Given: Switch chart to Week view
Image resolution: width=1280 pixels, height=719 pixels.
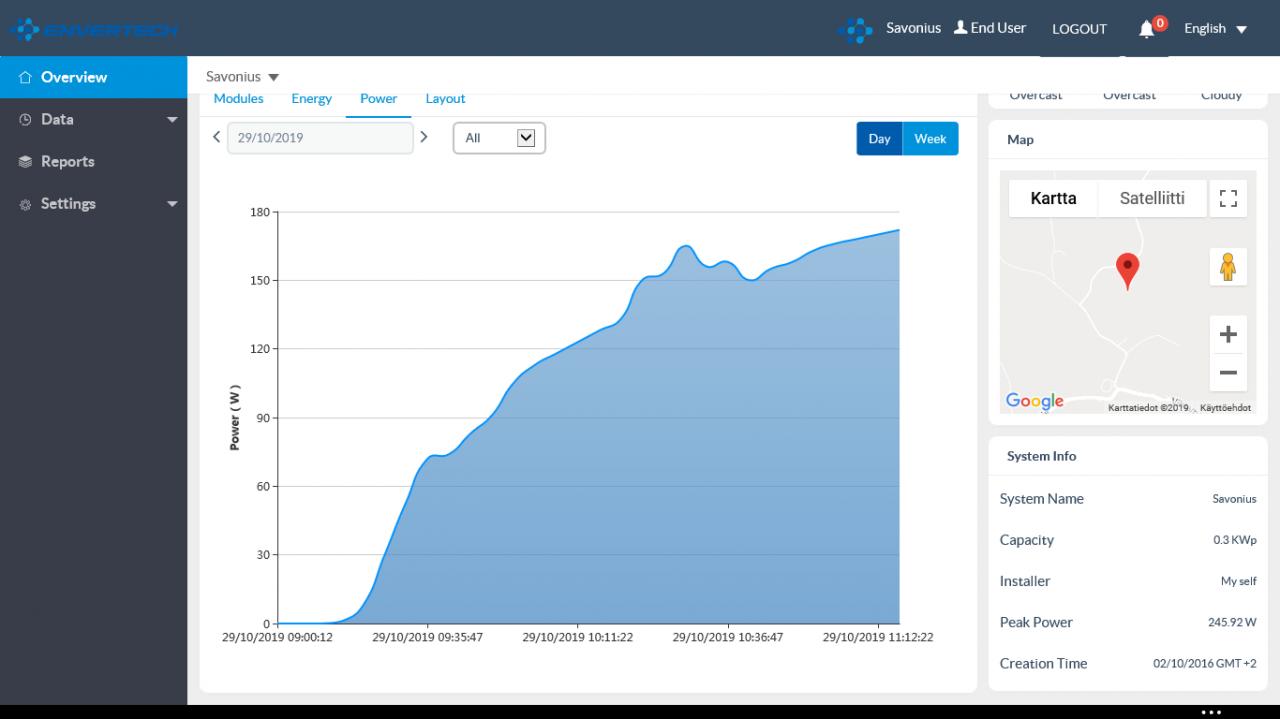Looking at the screenshot, I should click(x=930, y=139).
